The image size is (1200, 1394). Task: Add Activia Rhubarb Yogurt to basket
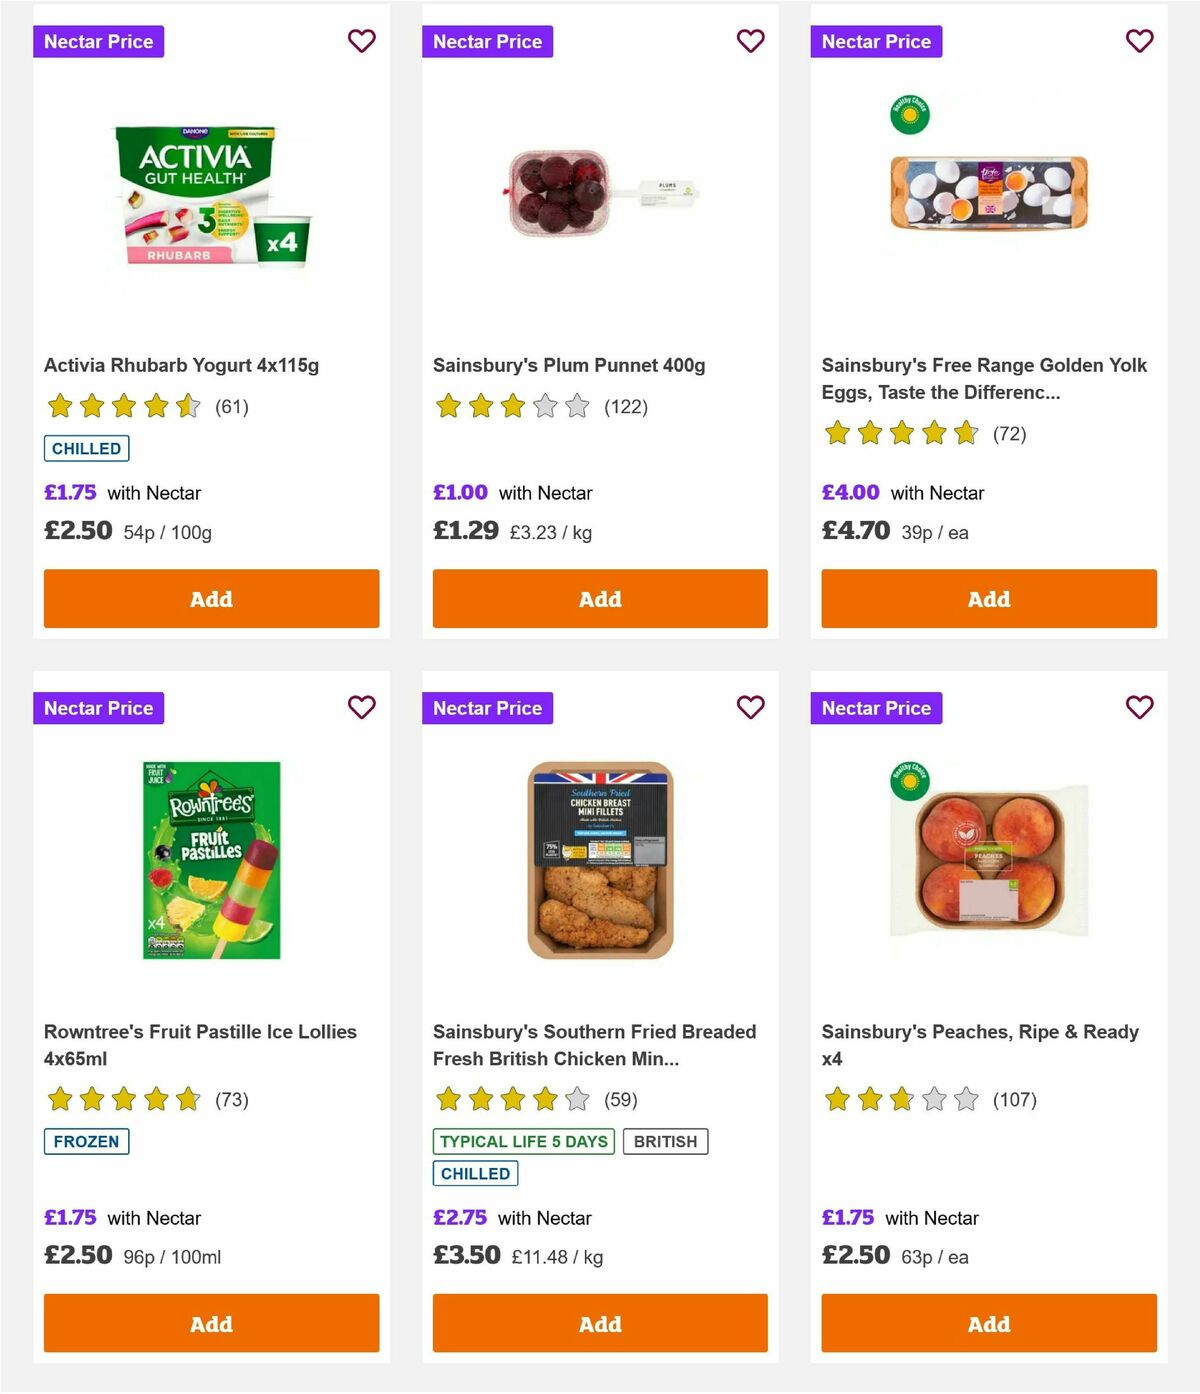point(210,598)
